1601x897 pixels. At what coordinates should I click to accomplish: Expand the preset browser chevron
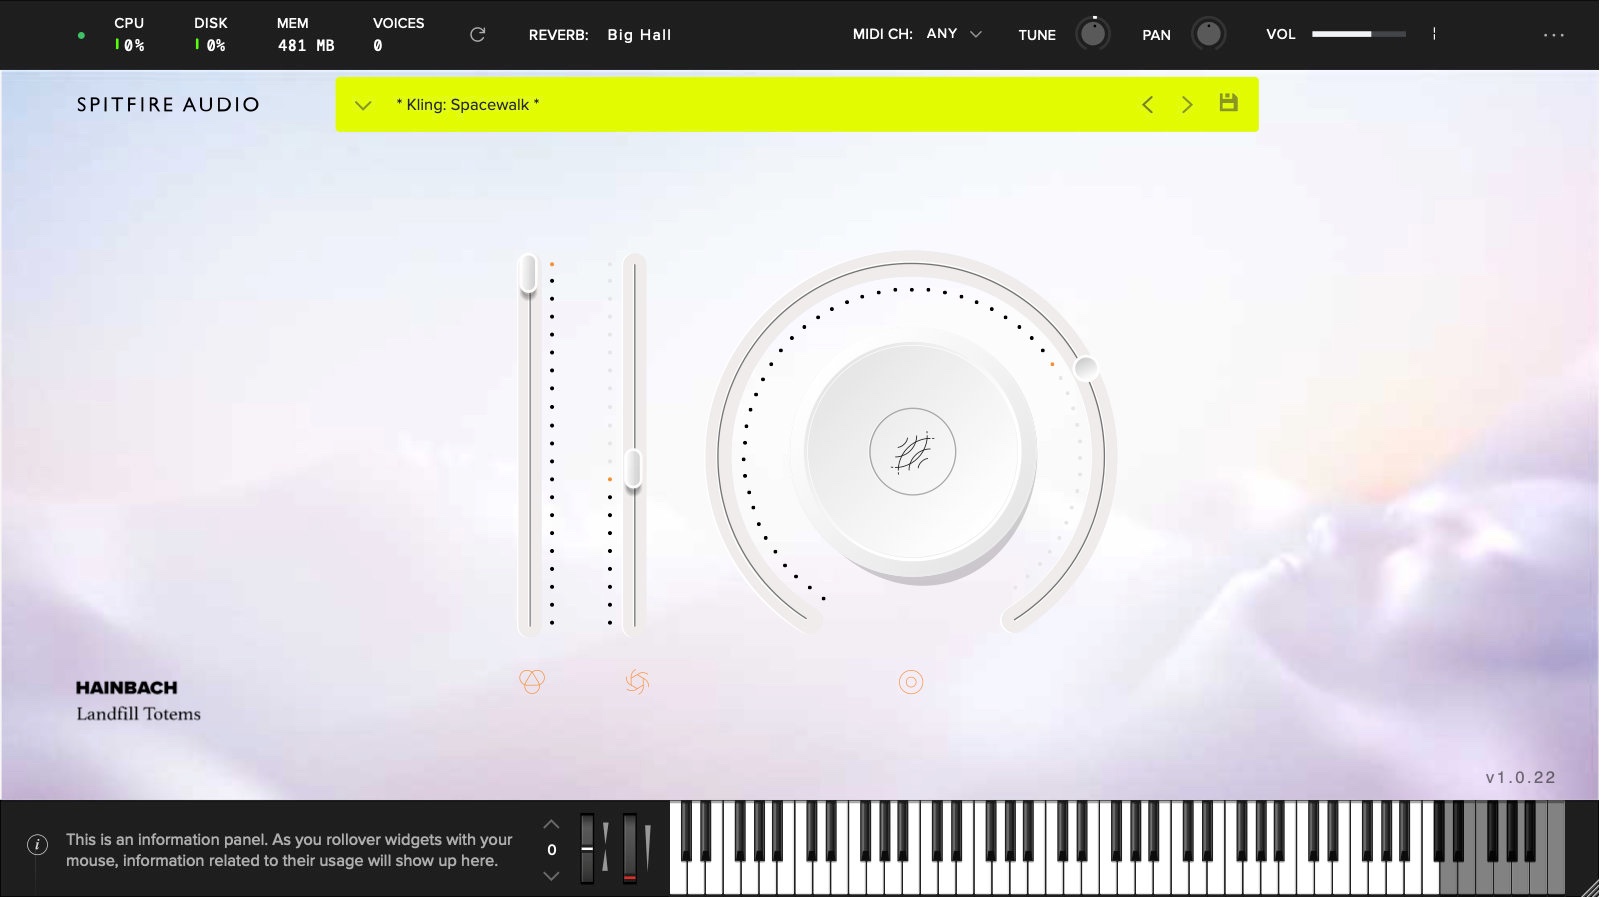pyautogui.click(x=363, y=105)
